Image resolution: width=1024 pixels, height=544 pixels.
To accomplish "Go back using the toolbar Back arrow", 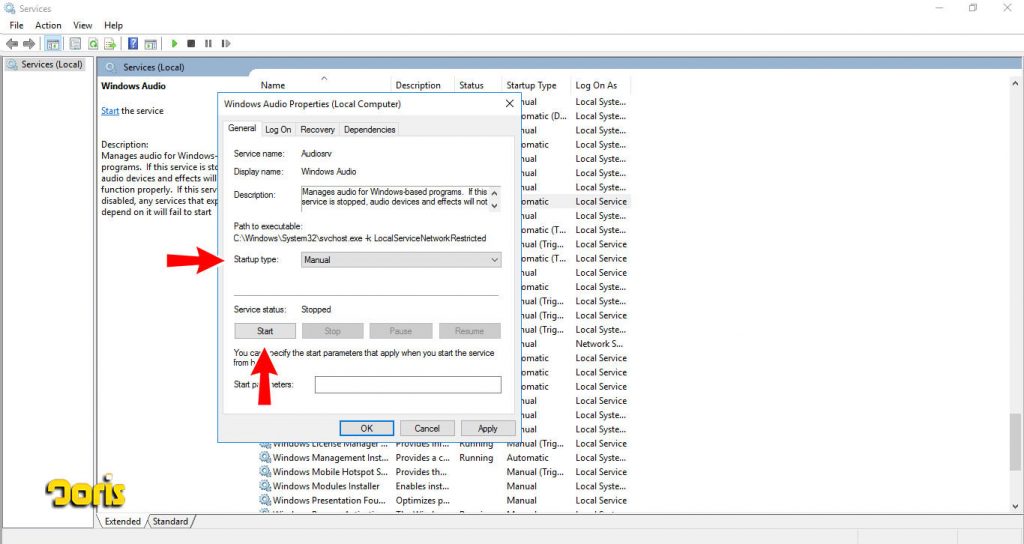I will pyautogui.click(x=12, y=44).
